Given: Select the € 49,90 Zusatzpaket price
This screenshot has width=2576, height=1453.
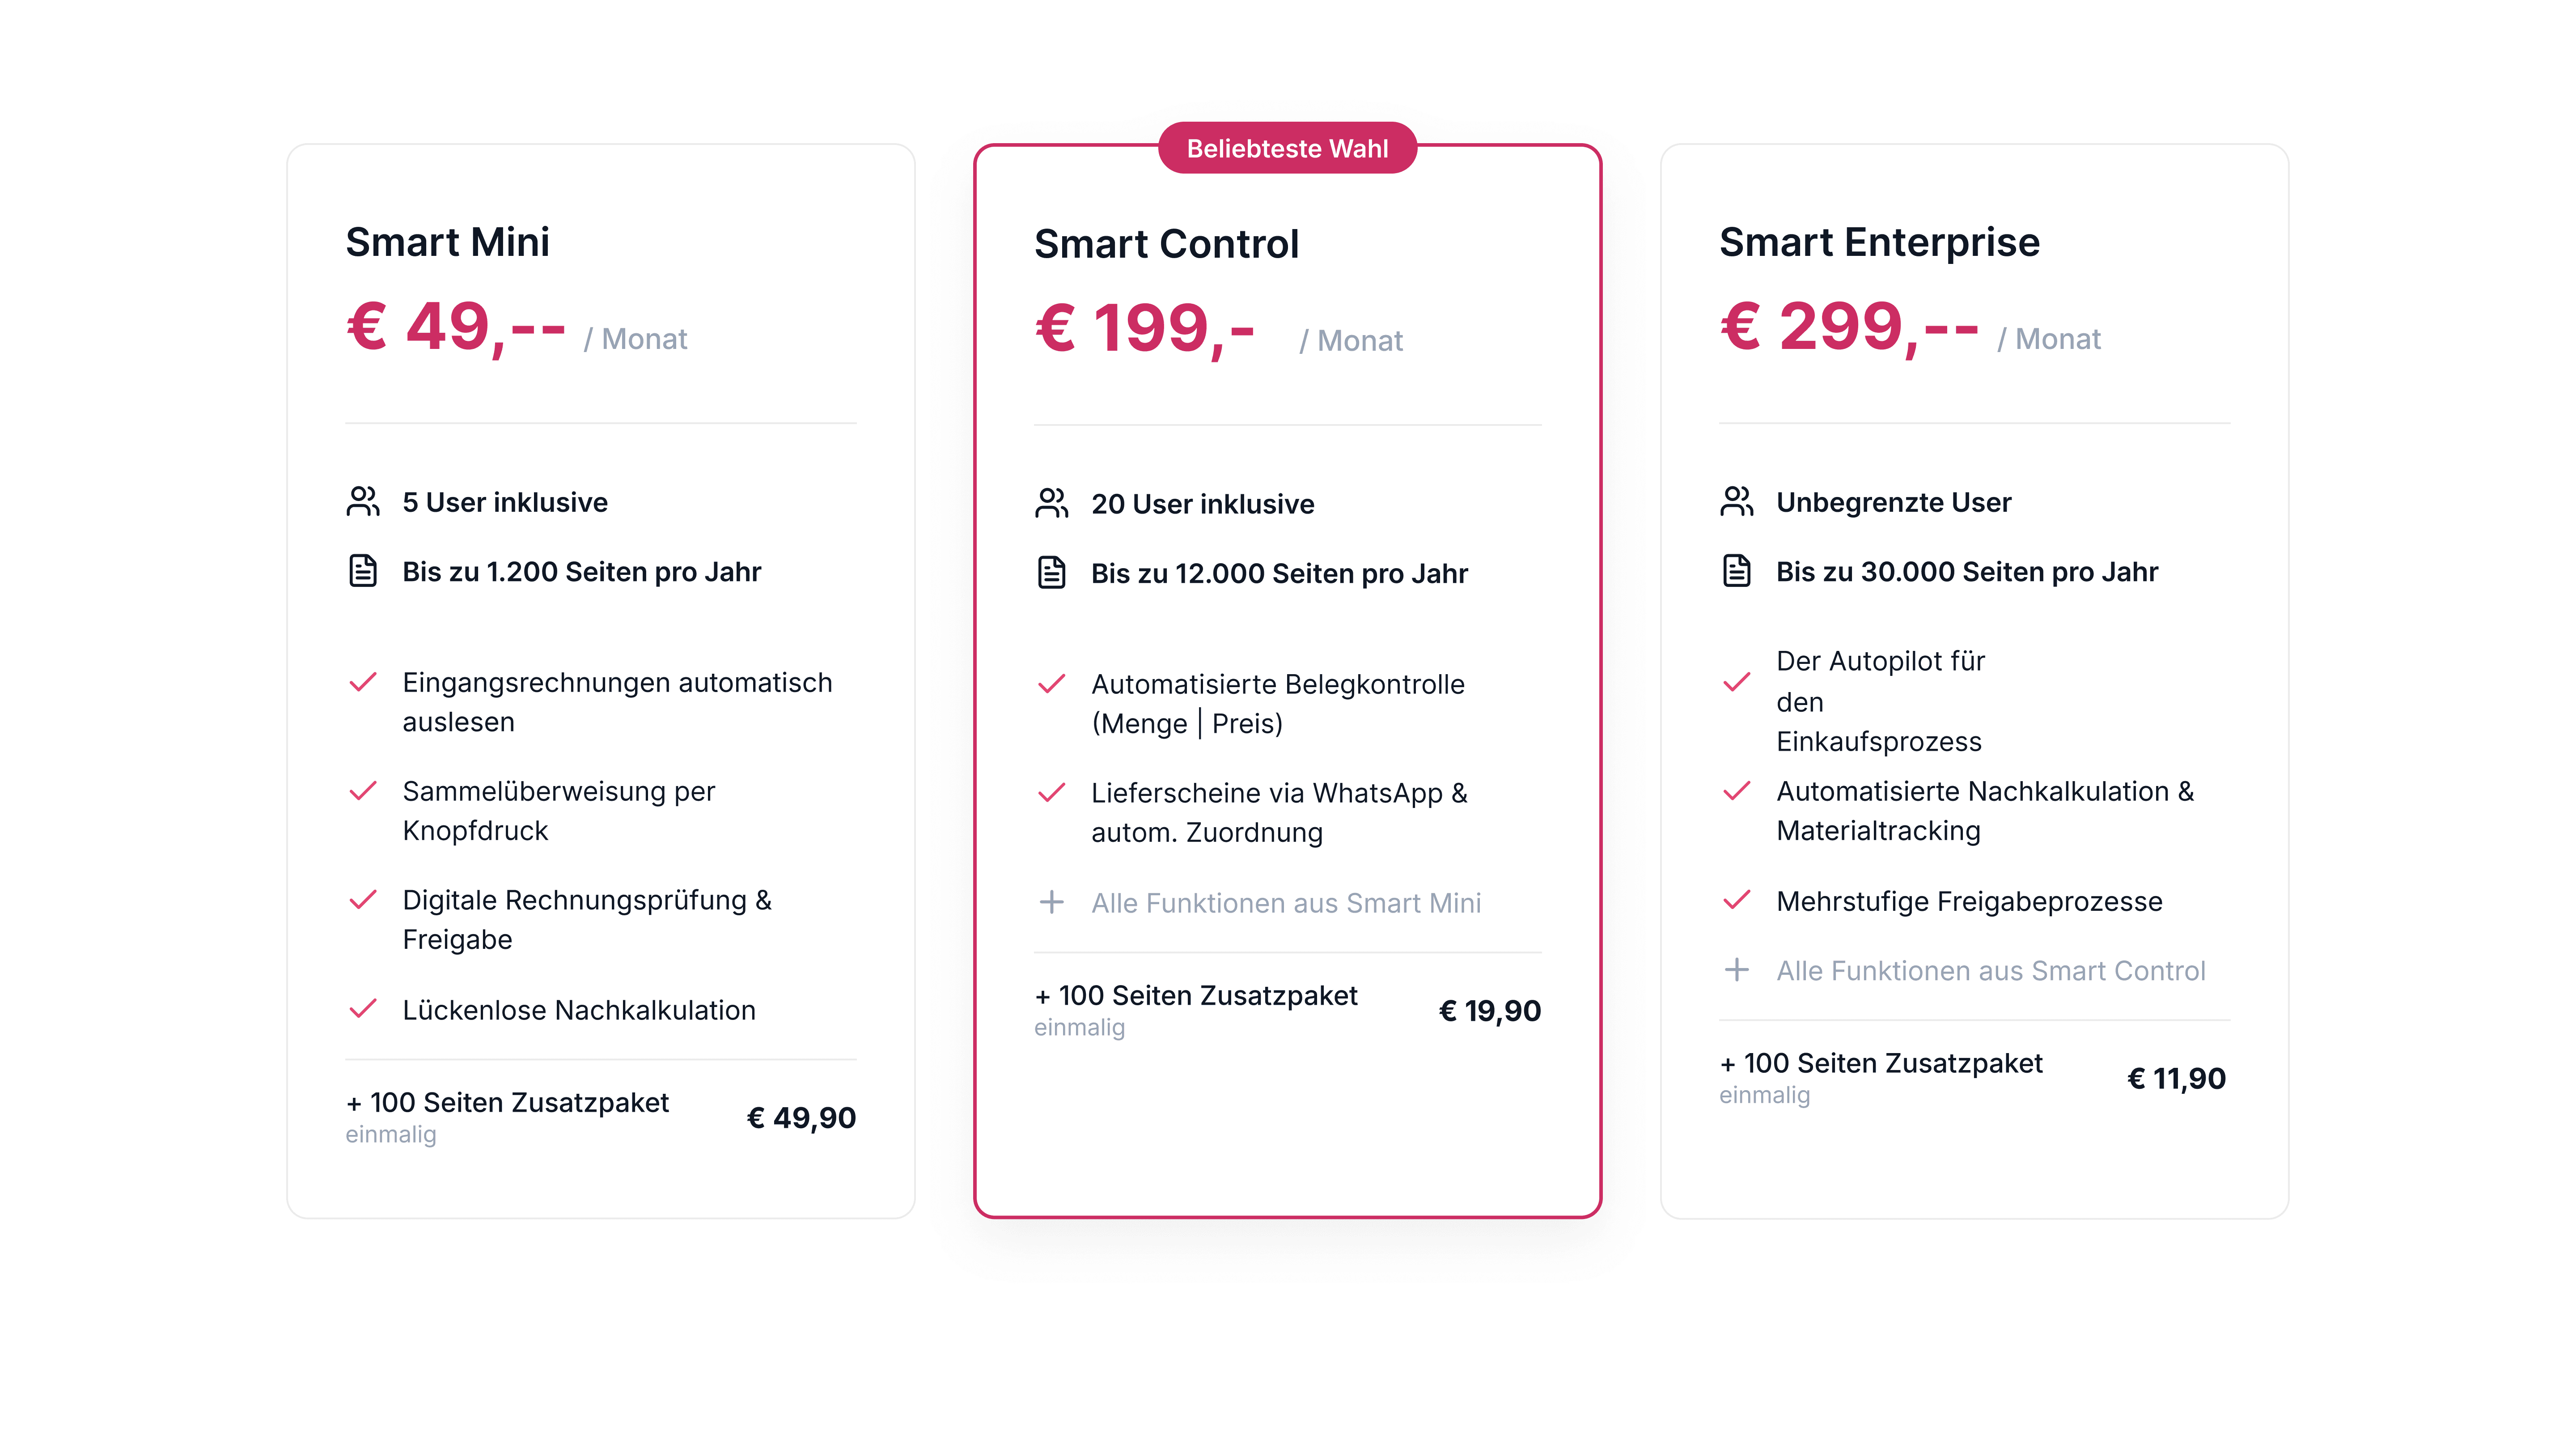Looking at the screenshot, I should pyautogui.click(x=801, y=1118).
